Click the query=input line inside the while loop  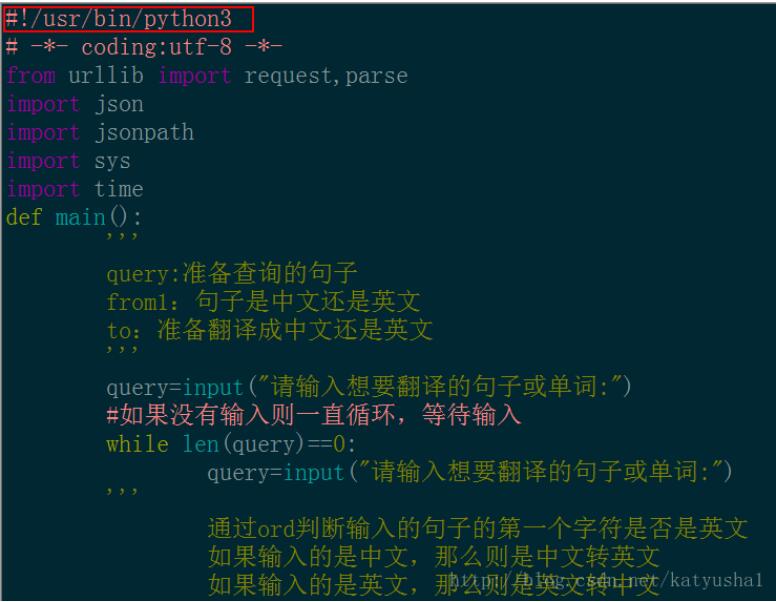tap(470, 472)
